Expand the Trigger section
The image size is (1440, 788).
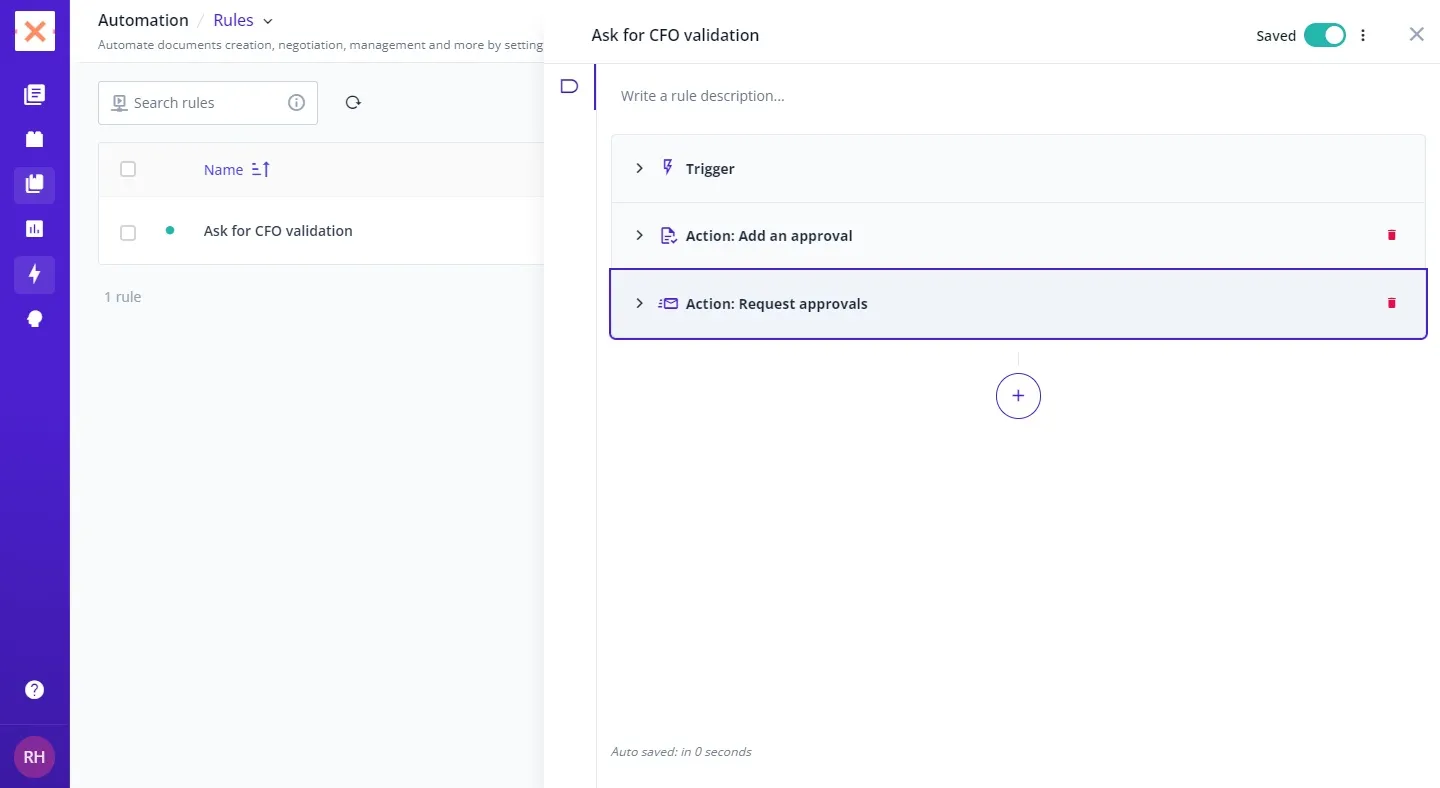click(x=640, y=169)
